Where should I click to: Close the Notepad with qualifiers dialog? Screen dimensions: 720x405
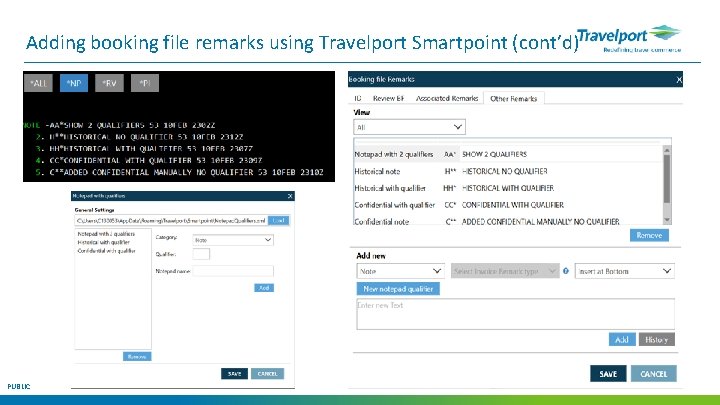pyautogui.click(x=290, y=196)
